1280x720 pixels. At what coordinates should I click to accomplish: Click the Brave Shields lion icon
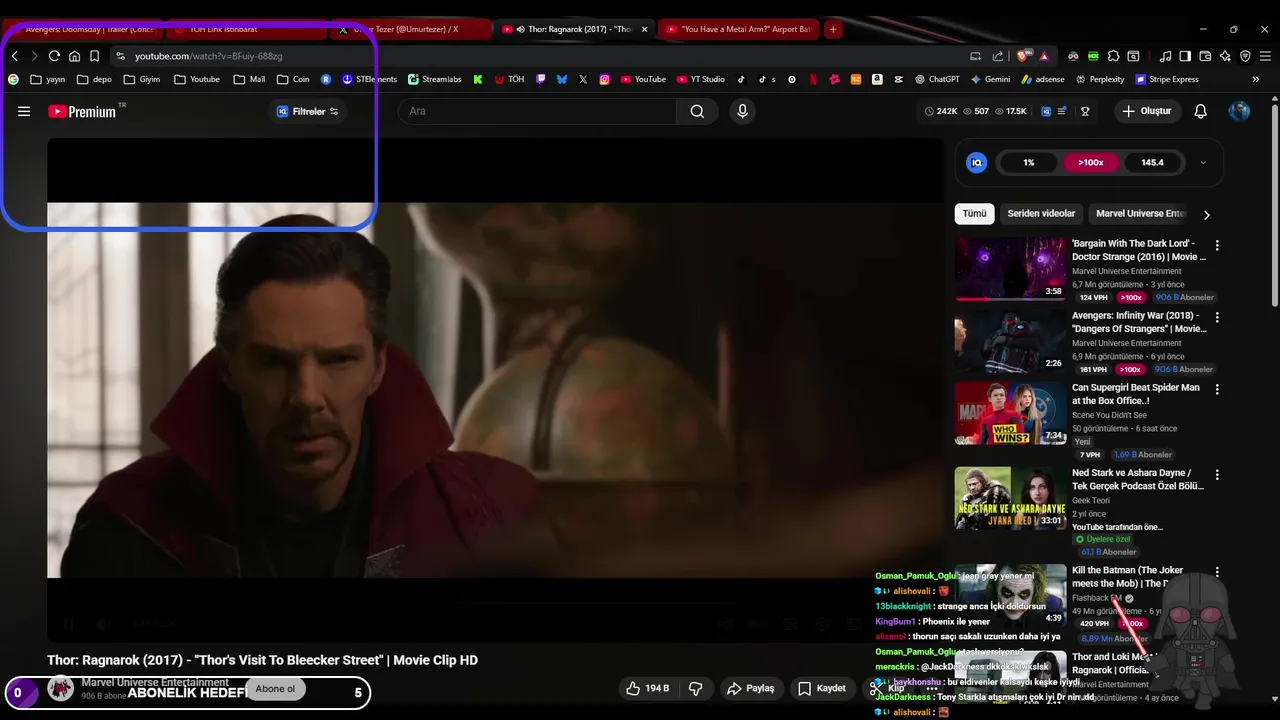(1022, 56)
